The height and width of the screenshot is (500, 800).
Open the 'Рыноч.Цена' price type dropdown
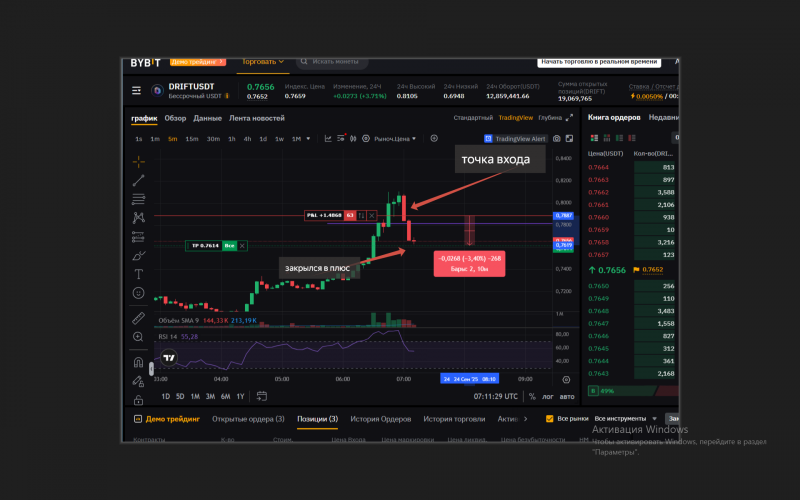point(395,139)
